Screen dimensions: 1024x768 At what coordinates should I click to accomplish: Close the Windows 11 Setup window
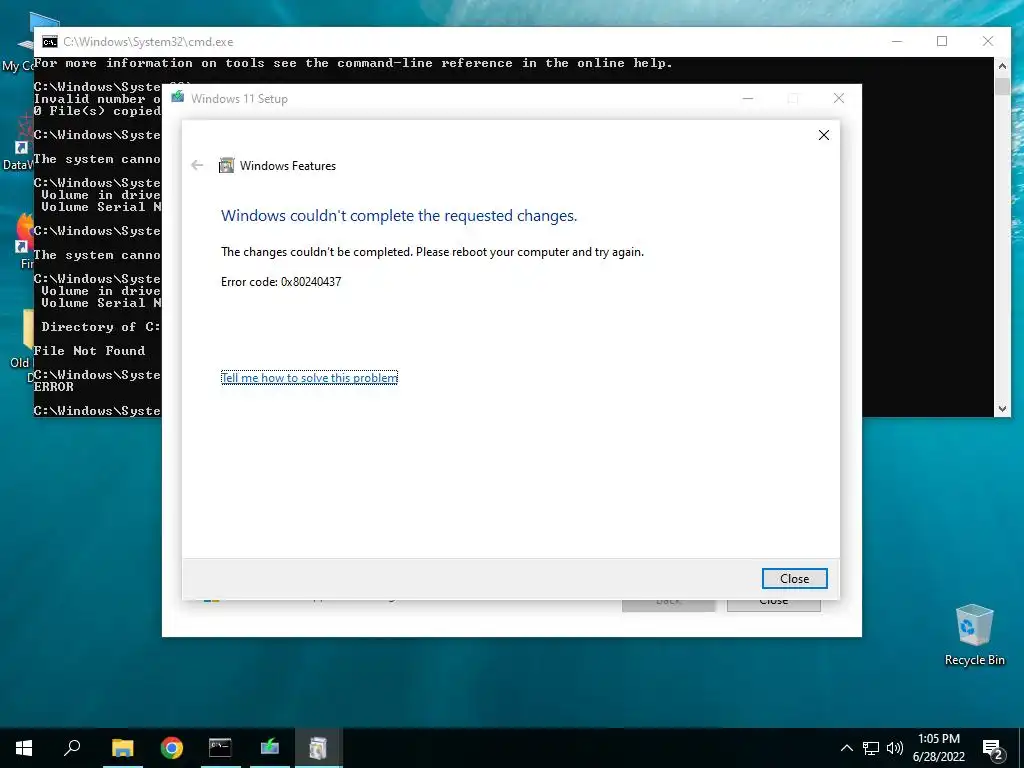[839, 99]
